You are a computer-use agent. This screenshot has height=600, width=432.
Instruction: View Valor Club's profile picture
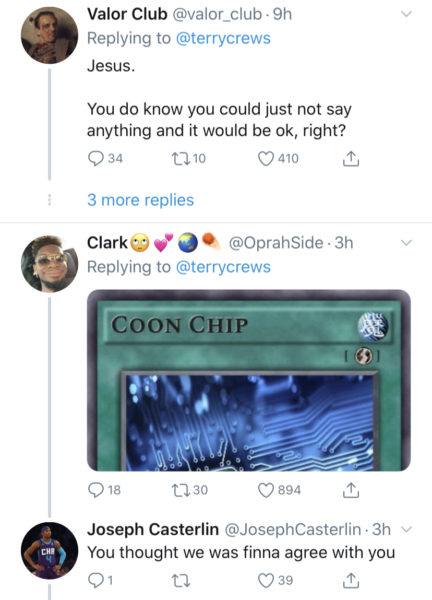tap(49, 35)
